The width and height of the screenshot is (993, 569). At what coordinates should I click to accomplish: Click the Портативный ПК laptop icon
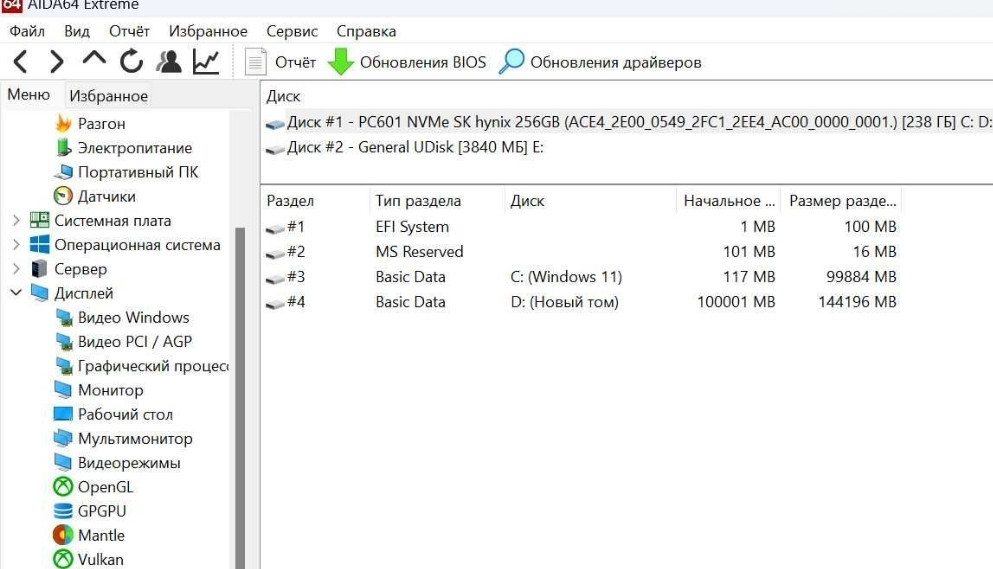click(x=63, y=172)
